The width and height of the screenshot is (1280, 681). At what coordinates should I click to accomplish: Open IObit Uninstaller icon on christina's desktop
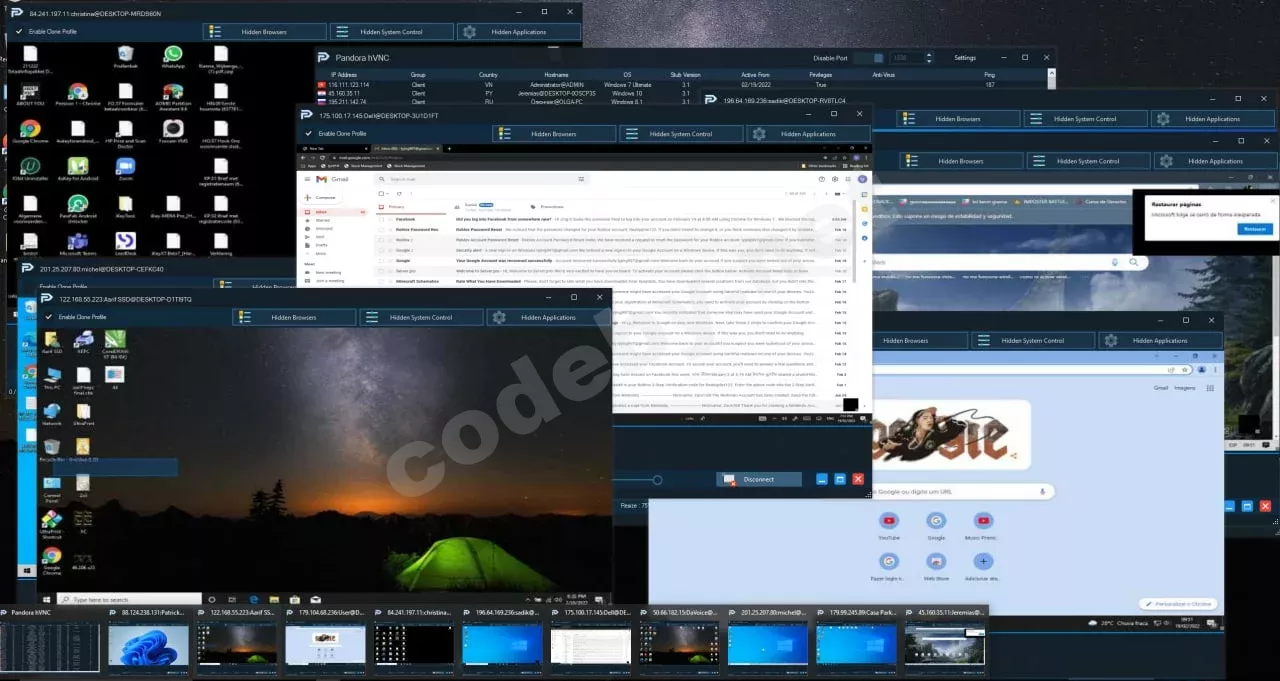coord(30,169)
